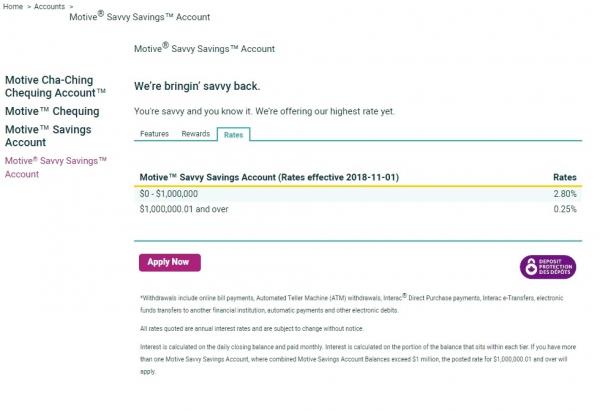
Task: Select the Rates tab
Action: [x=233, y=133]
